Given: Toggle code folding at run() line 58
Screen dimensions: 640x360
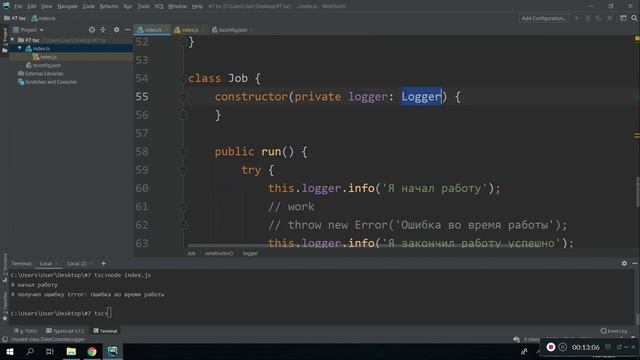Looking at the screenshot, I should click(183, 152).
